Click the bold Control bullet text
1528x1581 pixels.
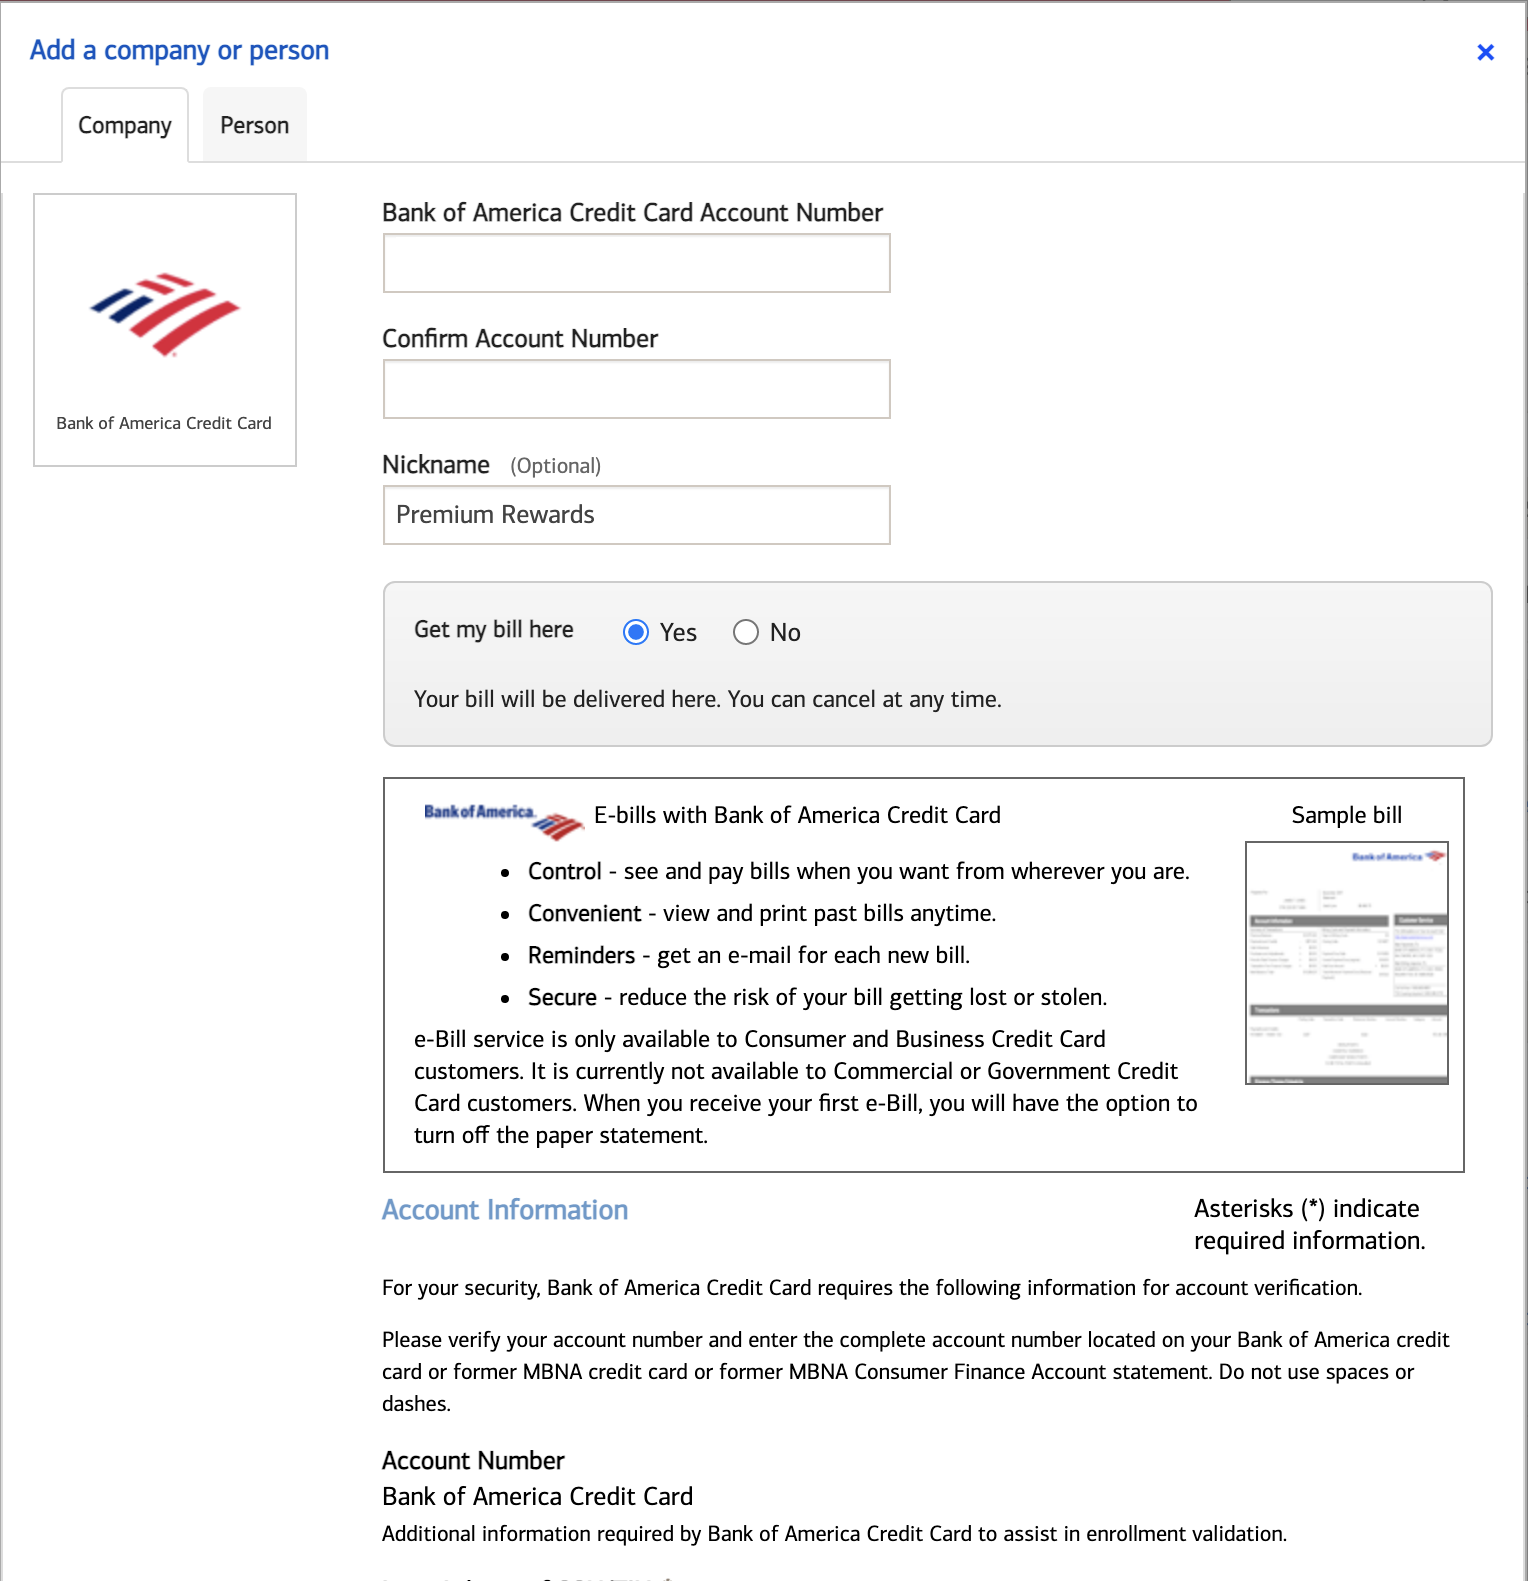pyautogui.click(x=564, y=871)
